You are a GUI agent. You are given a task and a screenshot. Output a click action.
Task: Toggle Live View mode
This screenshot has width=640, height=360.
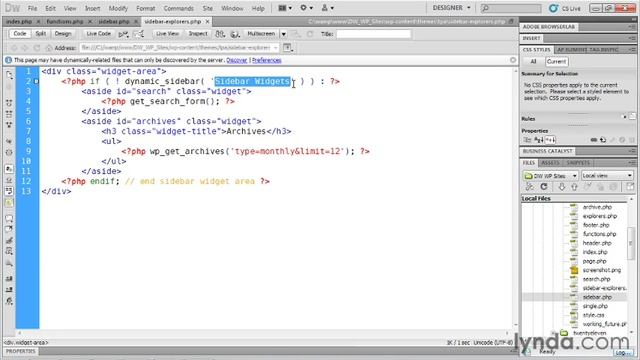pyautogui.click(x=167, y=34)
